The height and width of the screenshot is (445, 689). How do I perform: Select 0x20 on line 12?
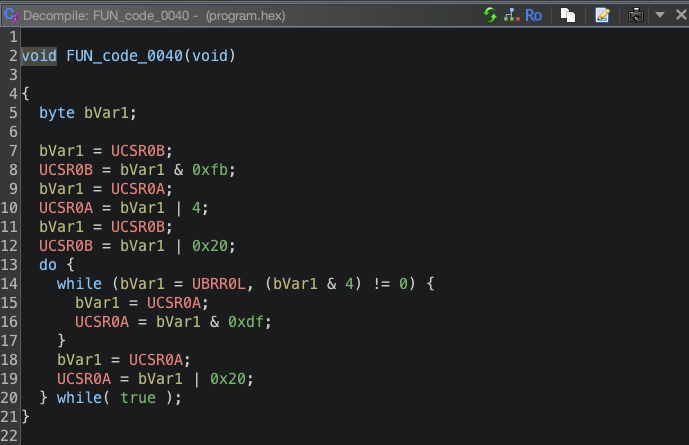[210, 246]
